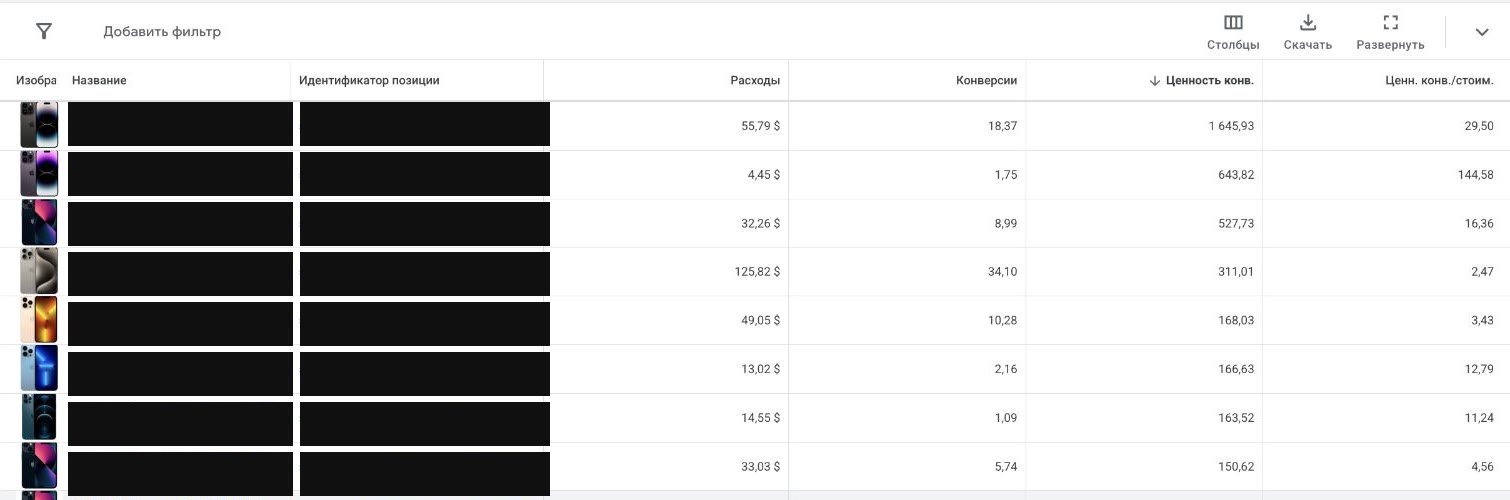This screenshot has height=500, width=1510.
Task: Open the first row black iPhone thumbnail
Action: (x=39, y=125)
